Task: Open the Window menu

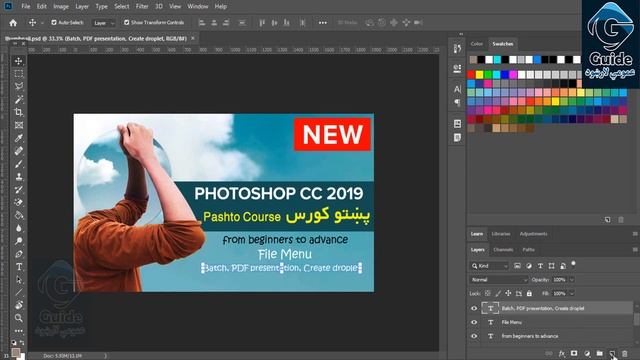Action: click(198, 7)
